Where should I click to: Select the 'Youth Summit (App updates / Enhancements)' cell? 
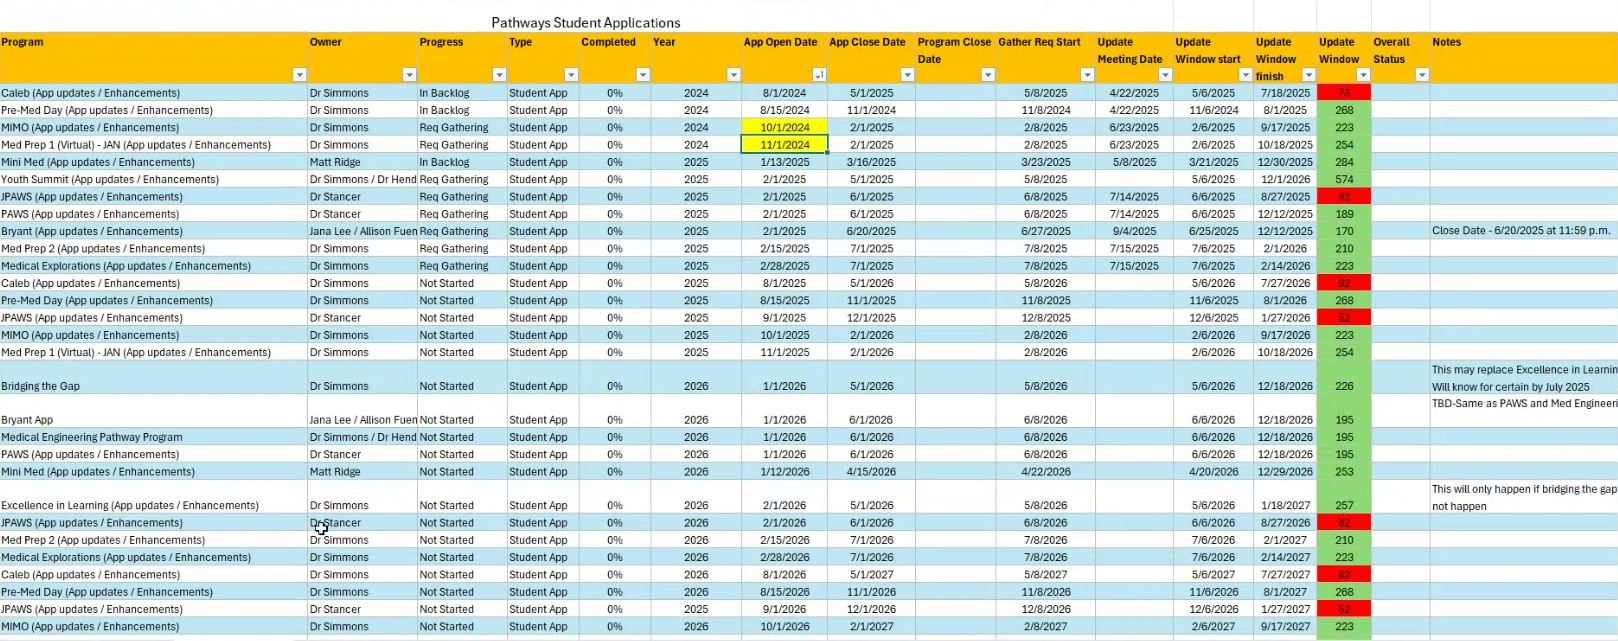coord(154,180)
